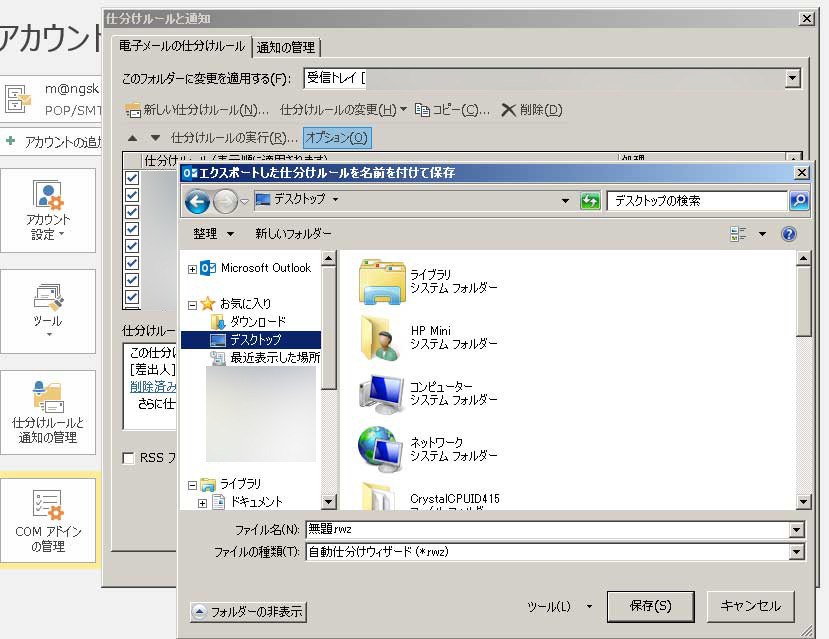Image resolution: width=829 pixels, height=639 pixels.
Task: Open the 整理 menu
Action: [x=213, y=234]
